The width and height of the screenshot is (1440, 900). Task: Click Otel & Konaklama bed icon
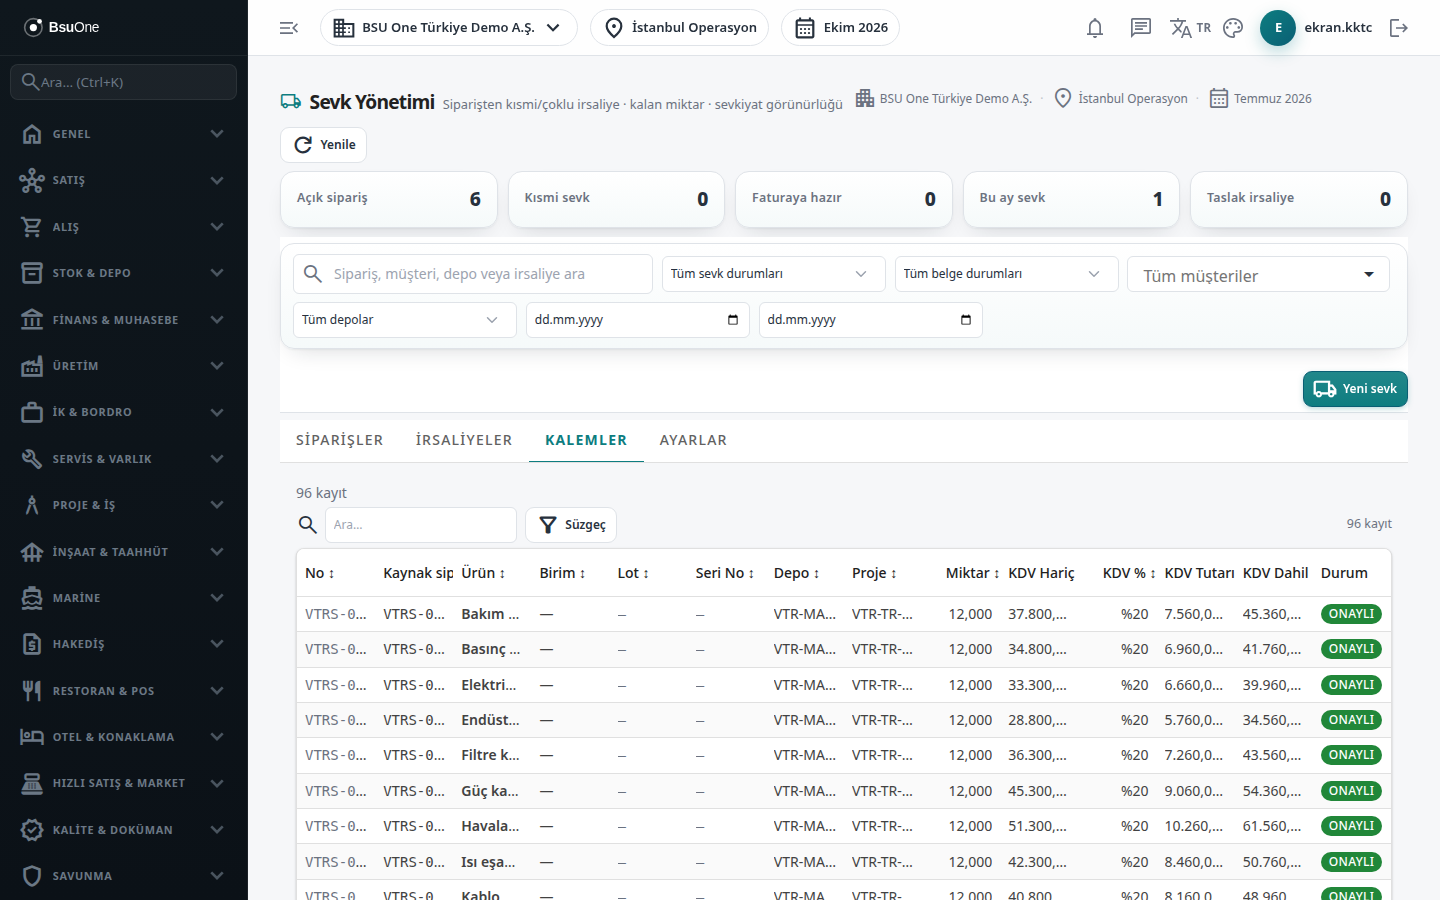pyautogui.click(x=32, y=737)
